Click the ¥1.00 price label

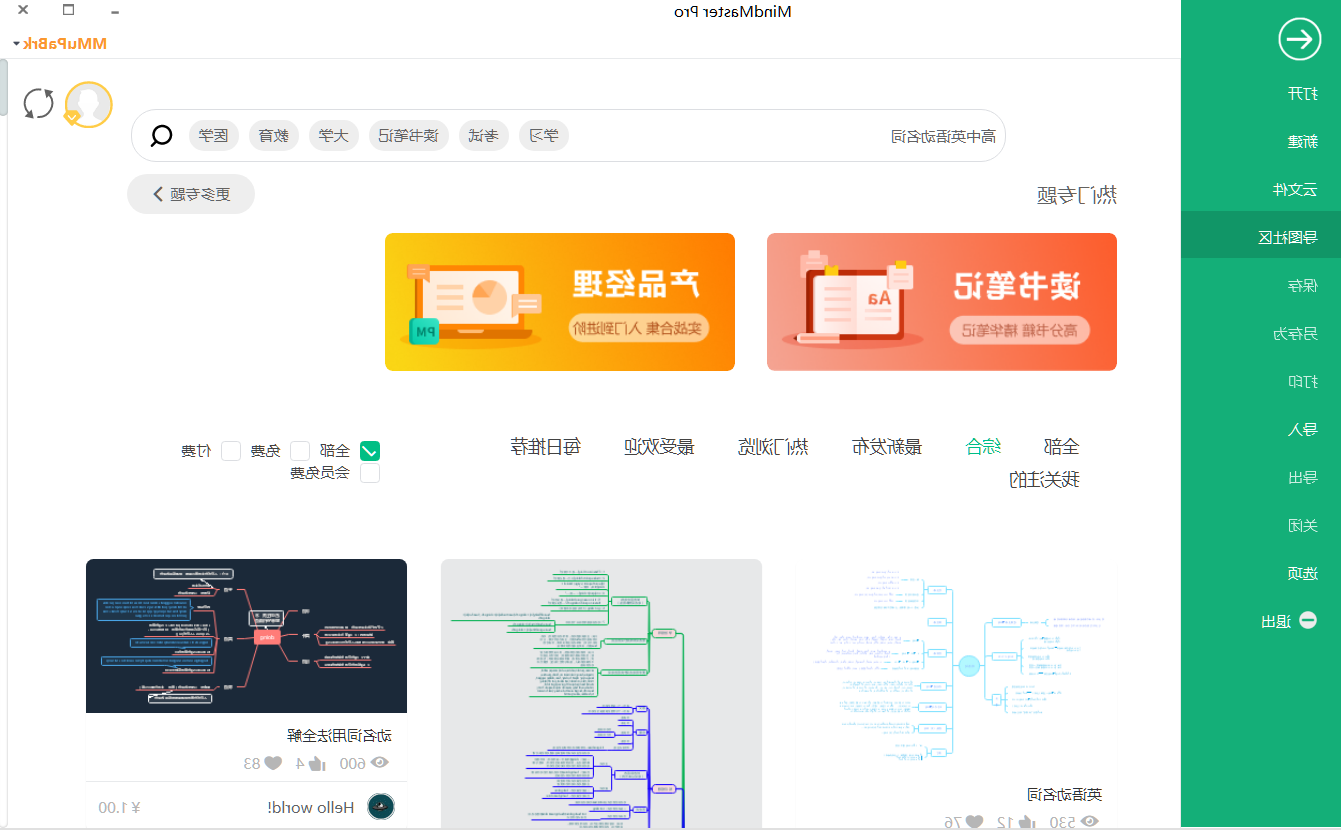tap(120, 807)
